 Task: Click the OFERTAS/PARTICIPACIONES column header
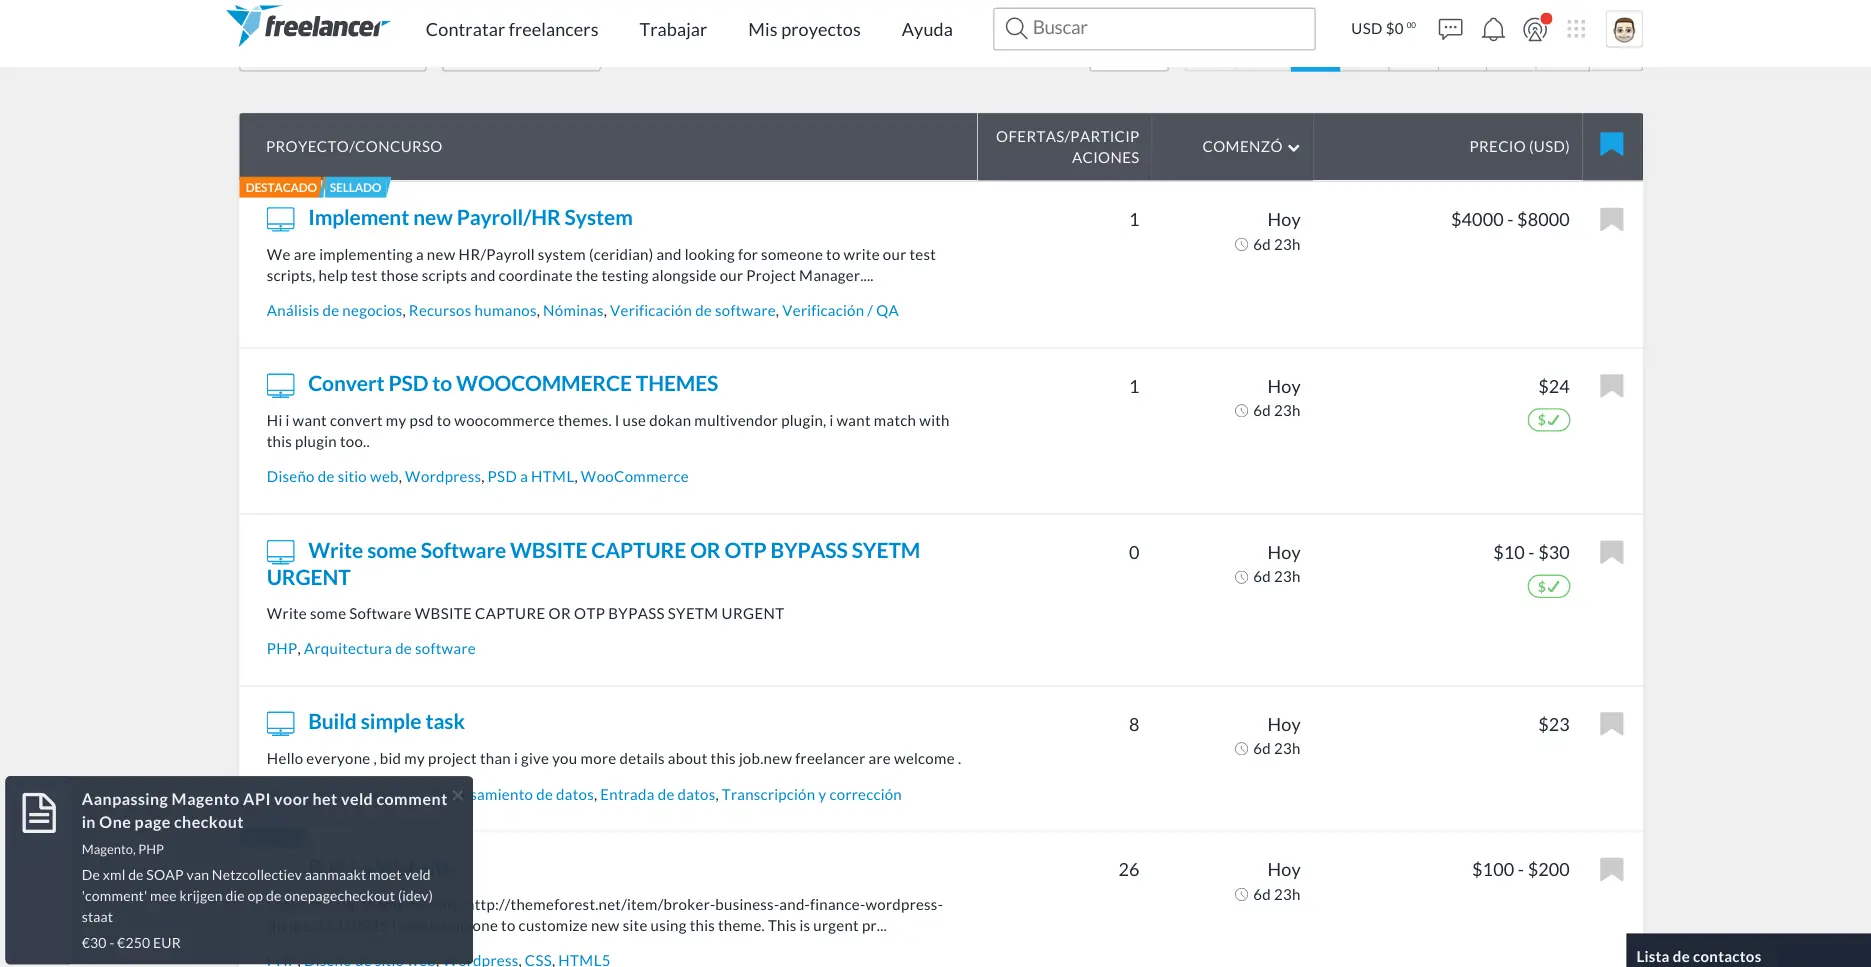(x=1067, y=147)
